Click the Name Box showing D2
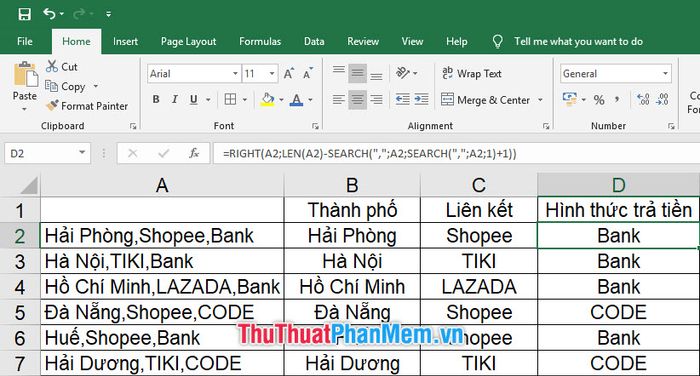 point(47,154)
